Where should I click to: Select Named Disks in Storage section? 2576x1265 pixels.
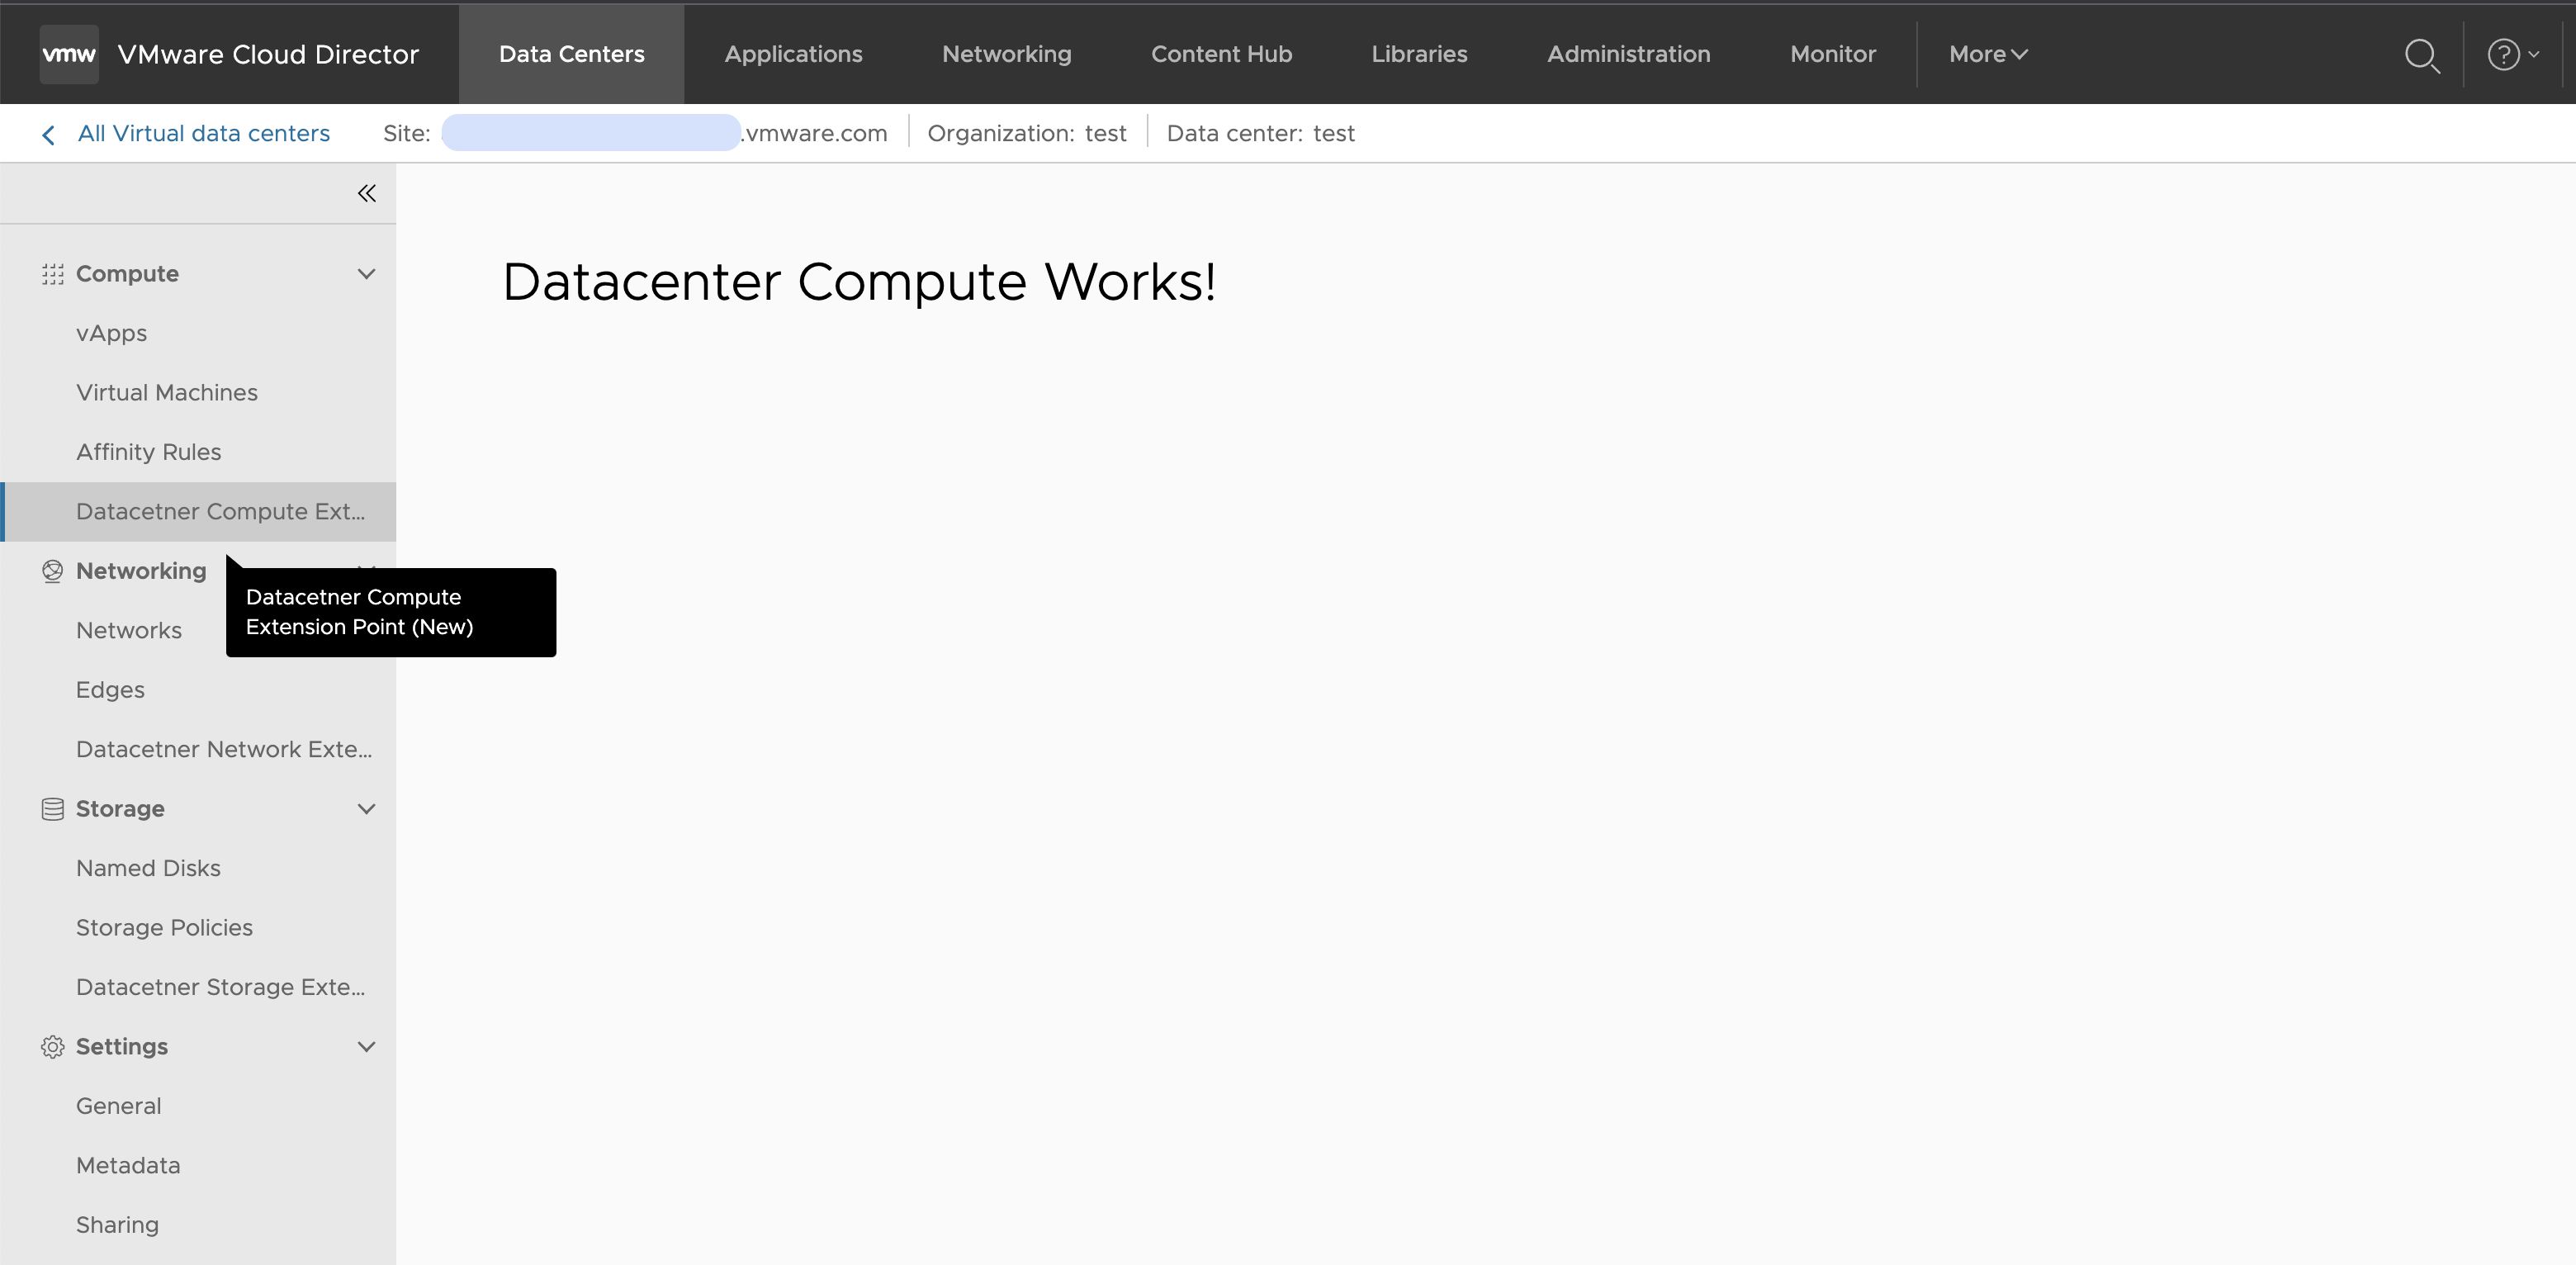click(148, 868)
